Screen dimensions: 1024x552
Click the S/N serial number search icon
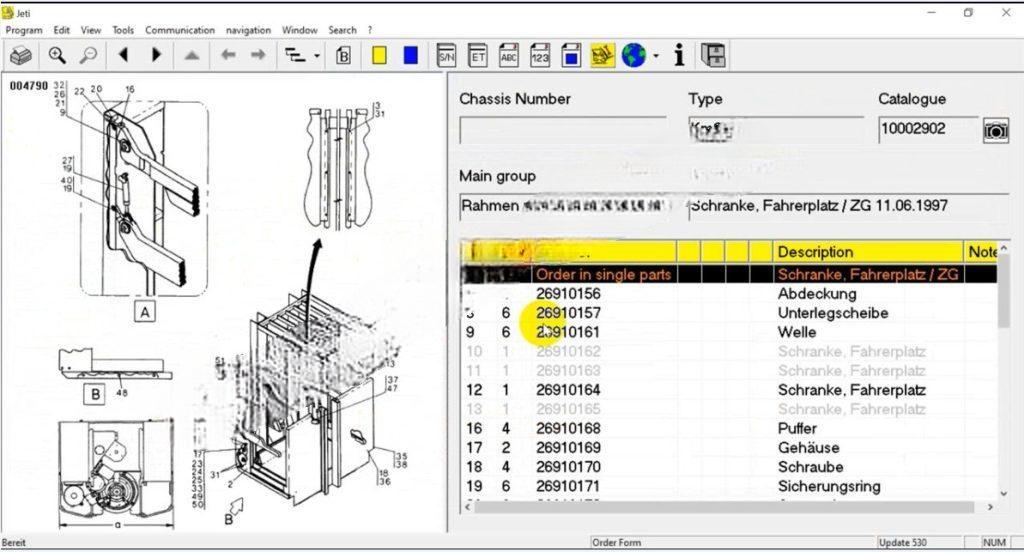coord(447,56)
